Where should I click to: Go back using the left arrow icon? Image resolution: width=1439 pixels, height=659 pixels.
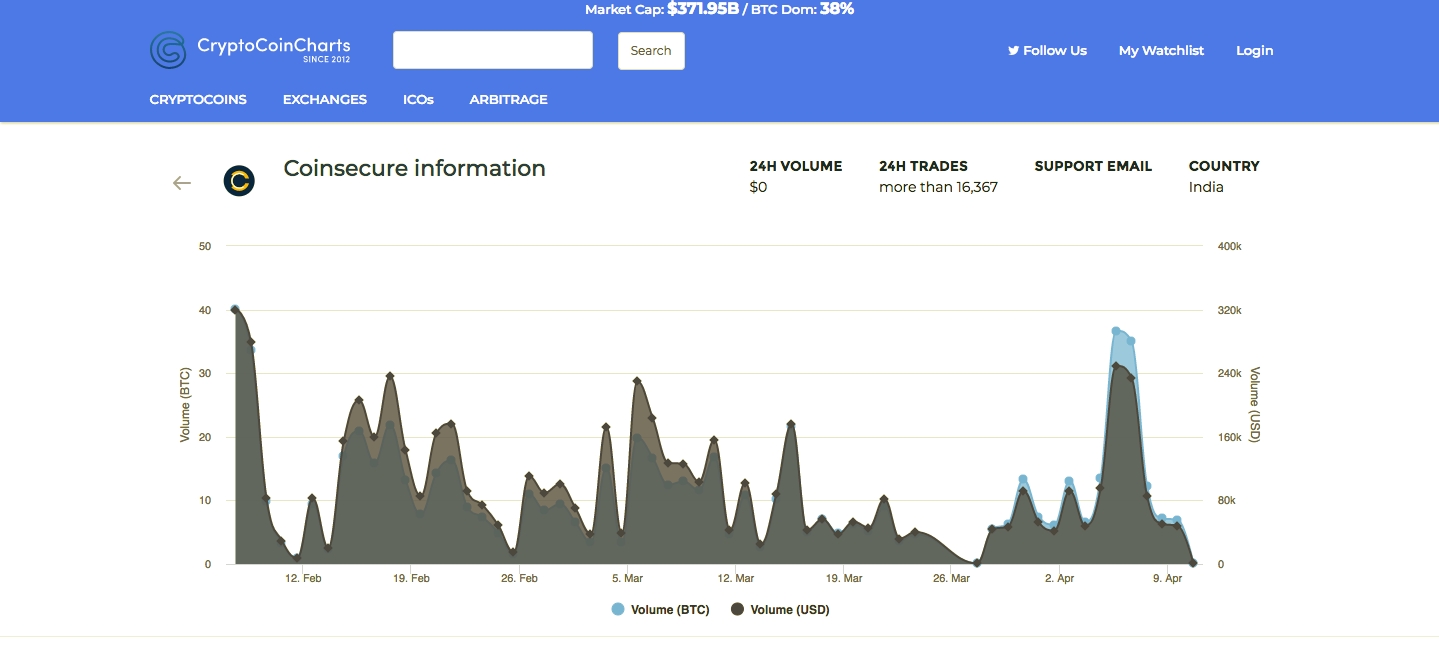[182, 182]
